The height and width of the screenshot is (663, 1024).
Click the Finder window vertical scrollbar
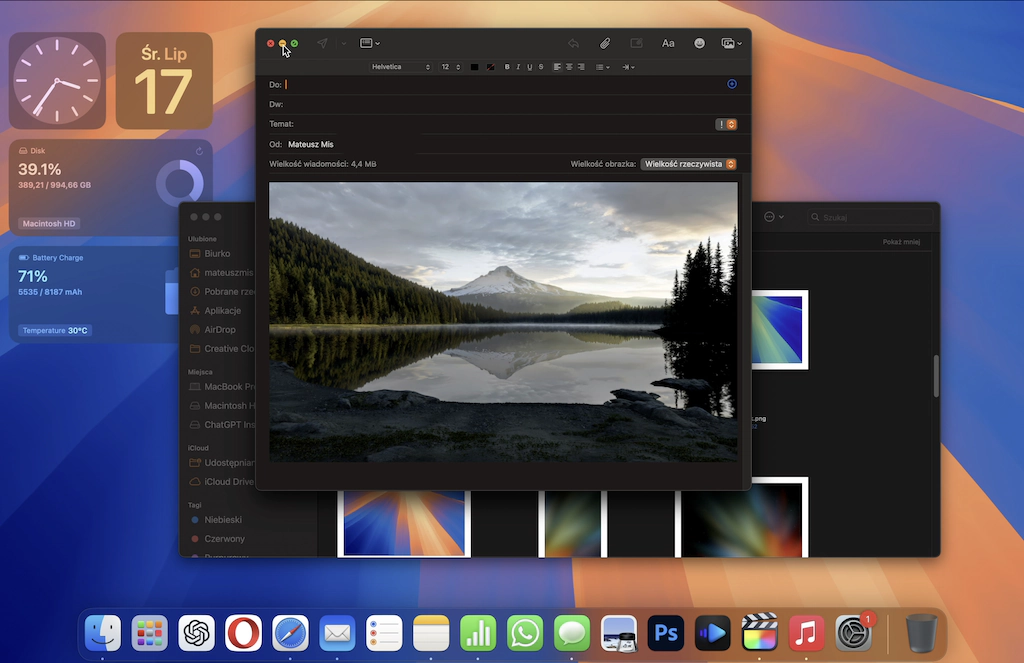(x=936, y=376)
